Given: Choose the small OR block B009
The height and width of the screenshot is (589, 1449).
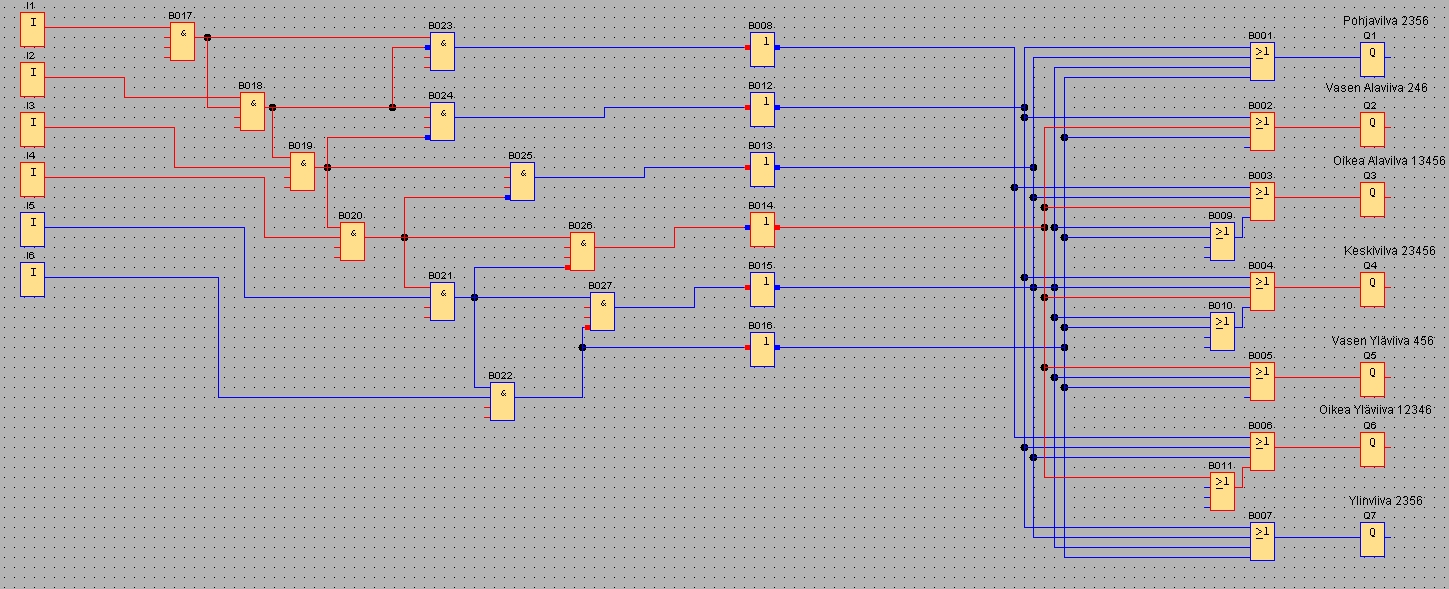Looking at the screenshot, I should (1222, 242).
